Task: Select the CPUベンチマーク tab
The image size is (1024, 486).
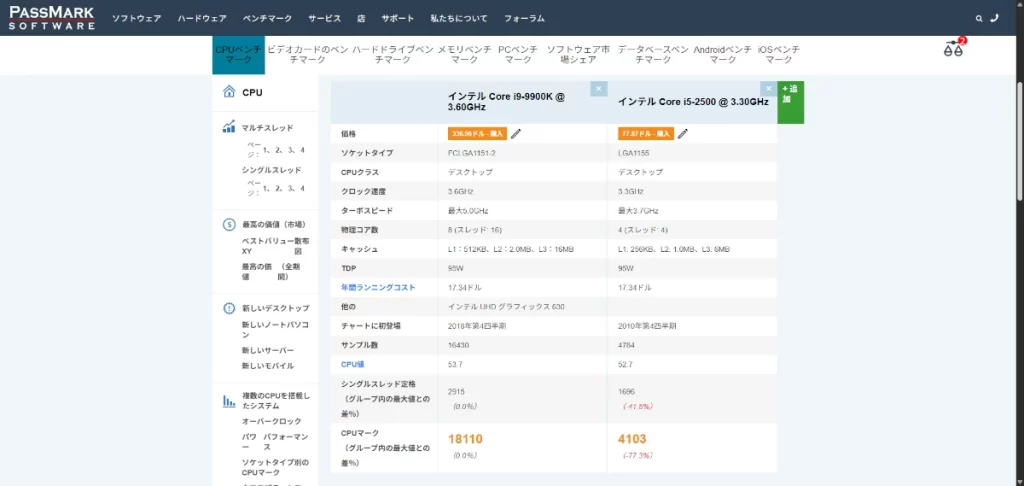Action: point(238,54)
